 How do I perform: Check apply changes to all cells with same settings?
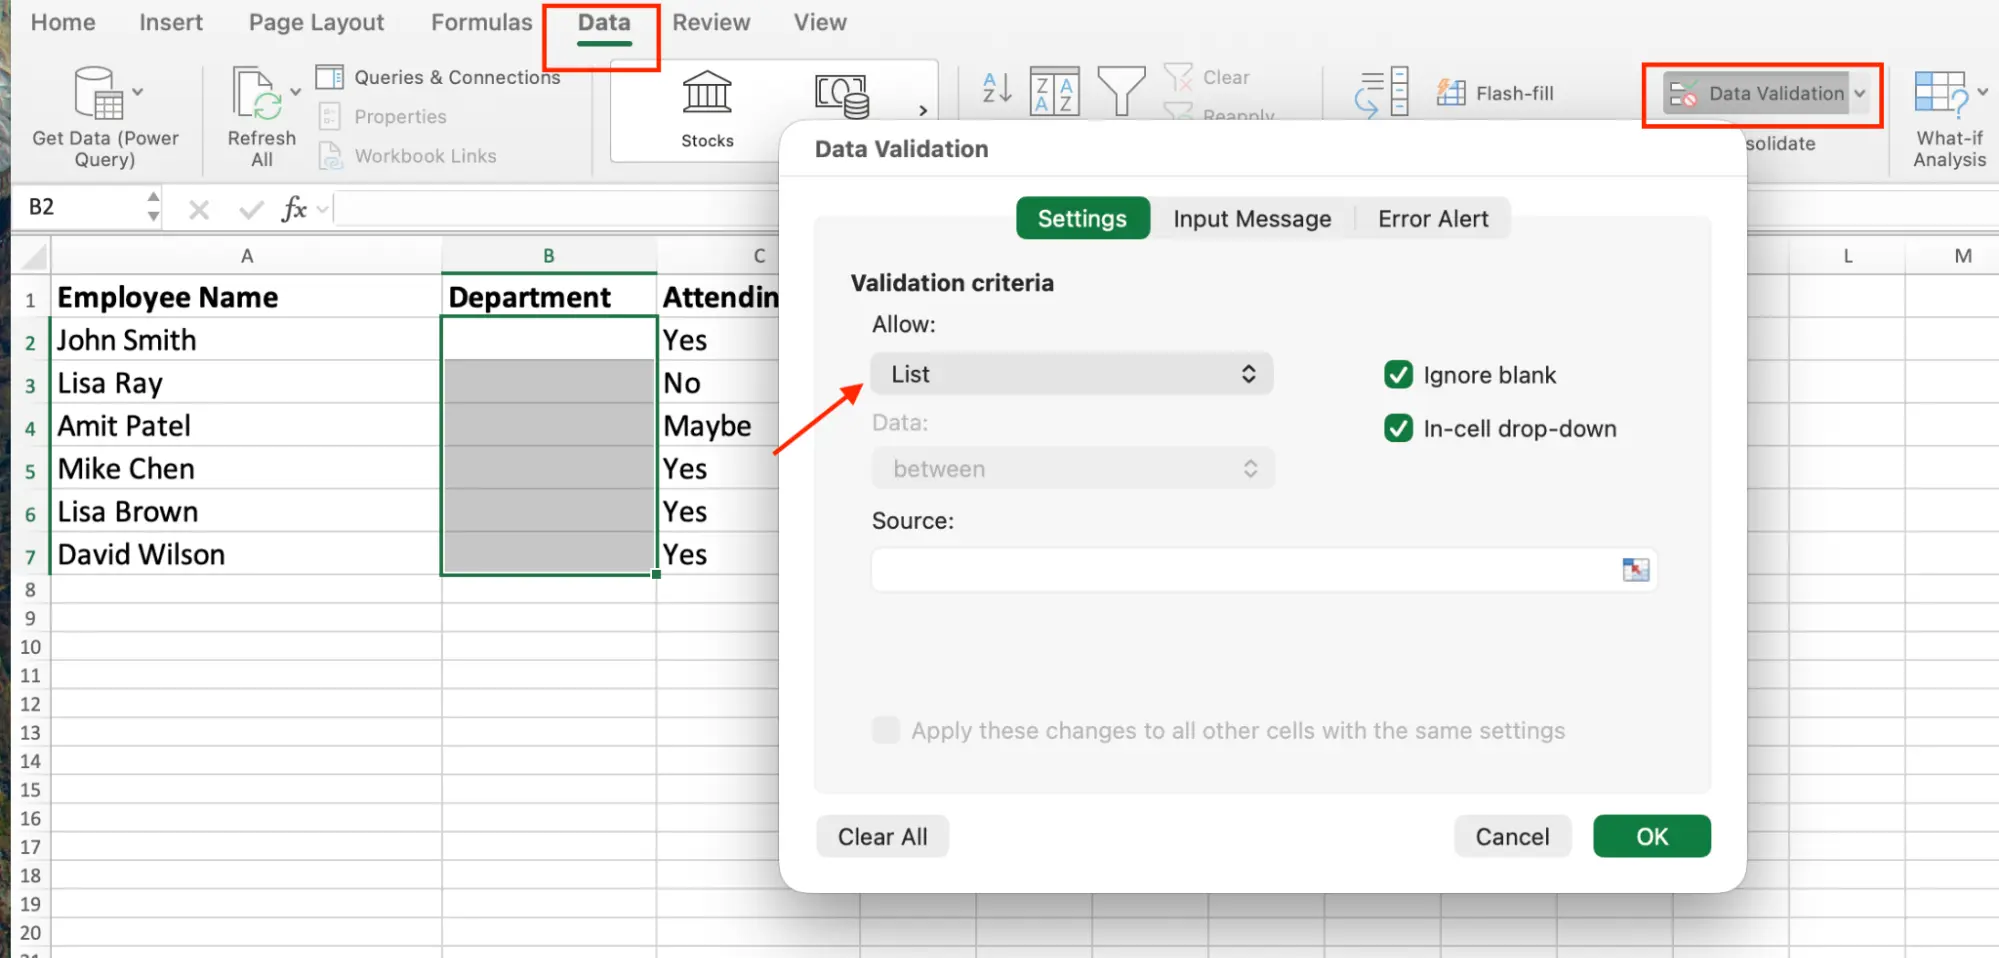tap(885, 730)
